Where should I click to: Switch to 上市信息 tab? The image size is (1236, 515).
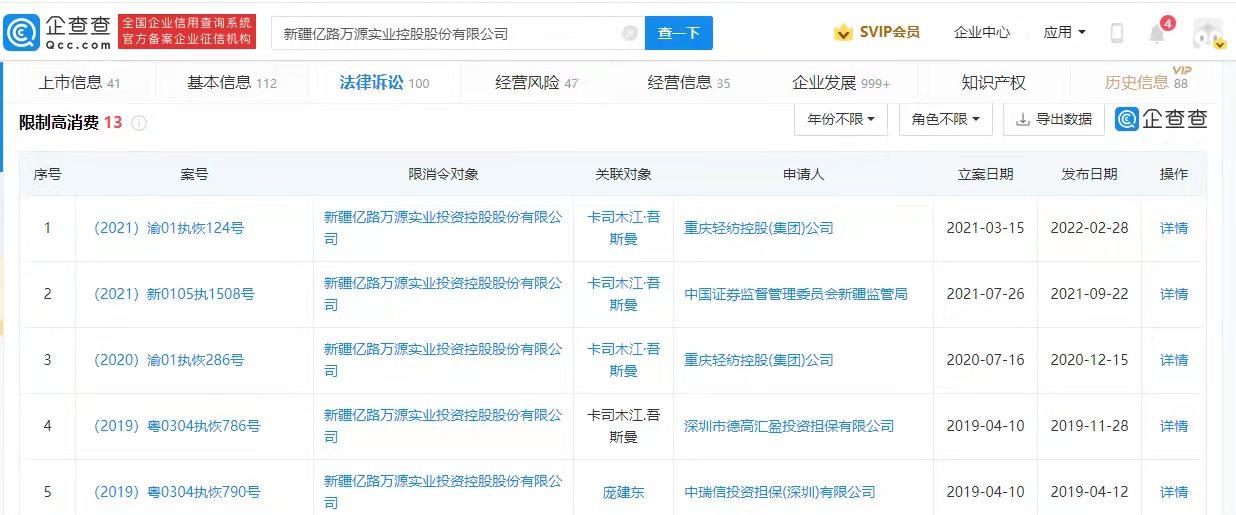click(79, 82)
